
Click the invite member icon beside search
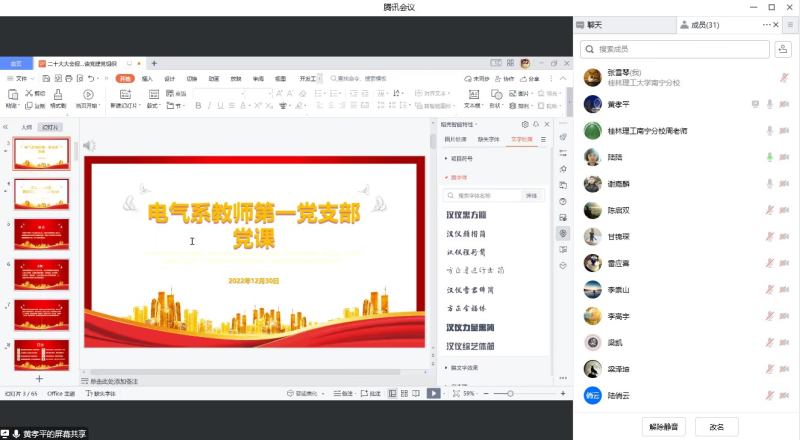[x=782, y=48]
